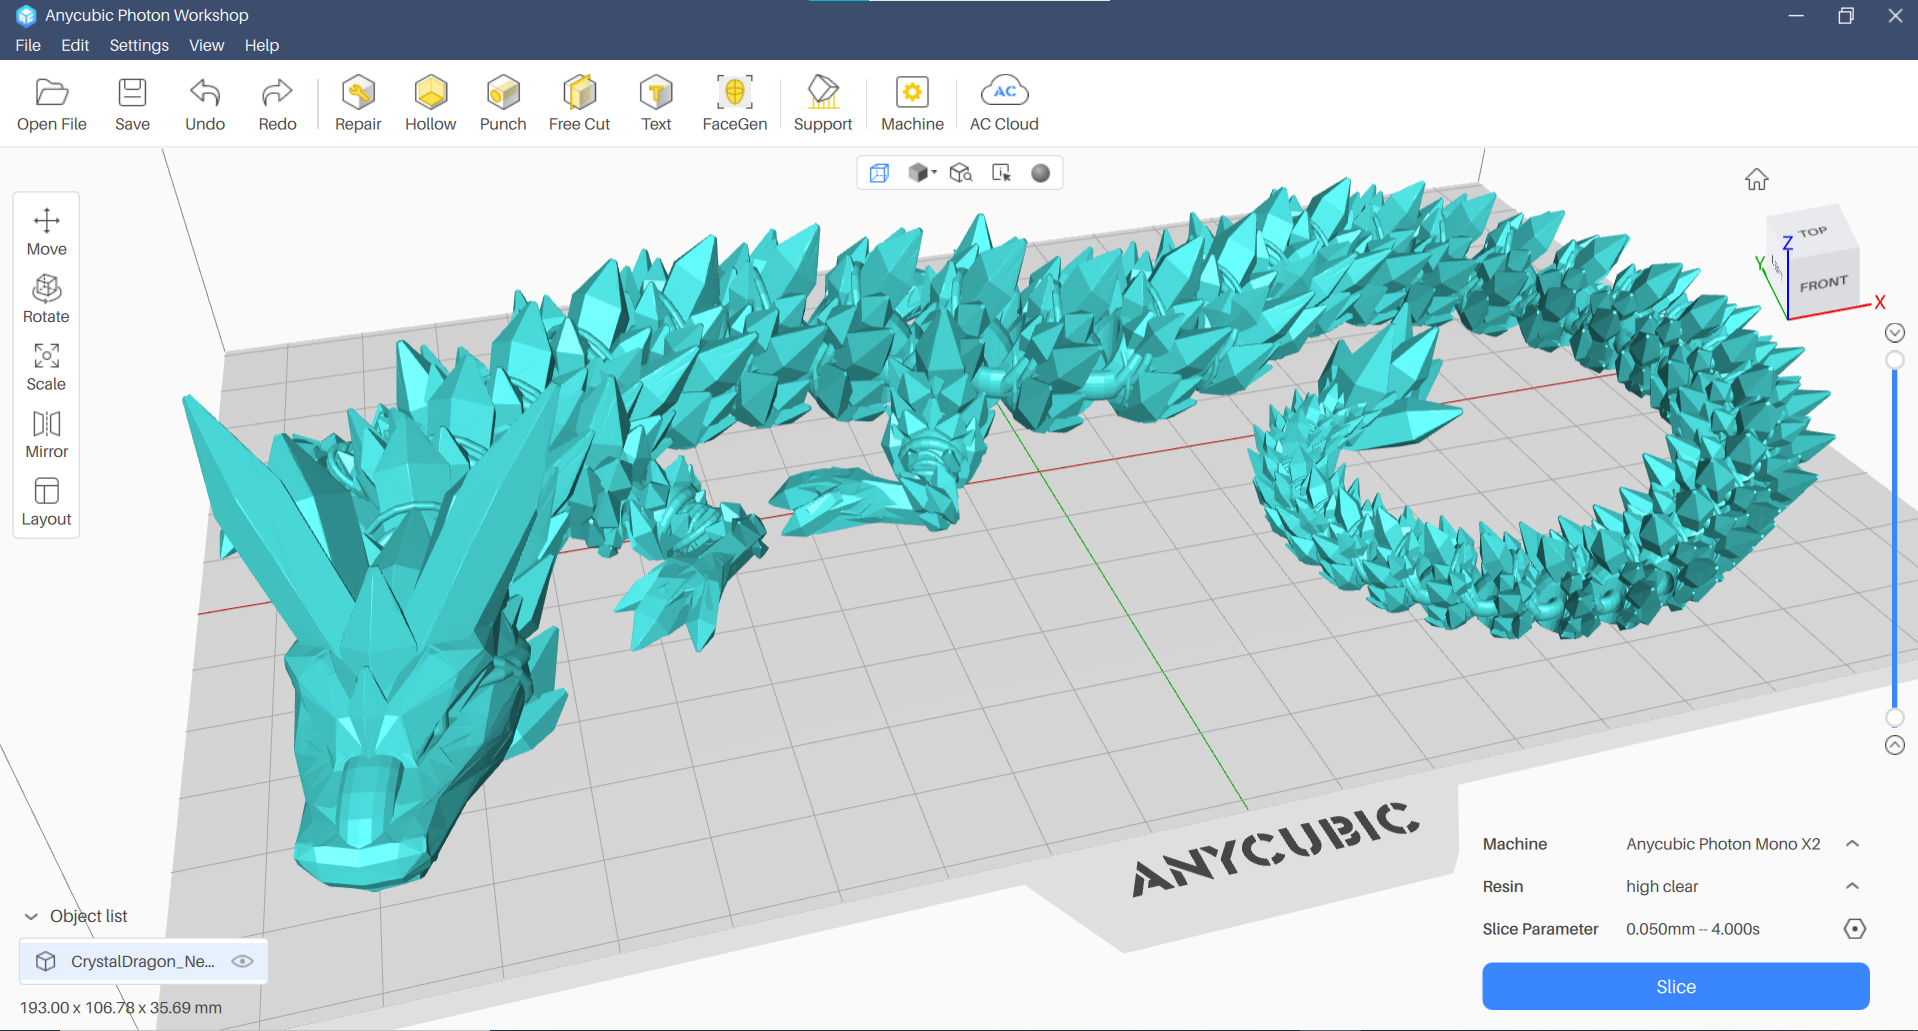Open the Help menu
Viewport: 1918px width, 1031px height.
tap(262, 45)
